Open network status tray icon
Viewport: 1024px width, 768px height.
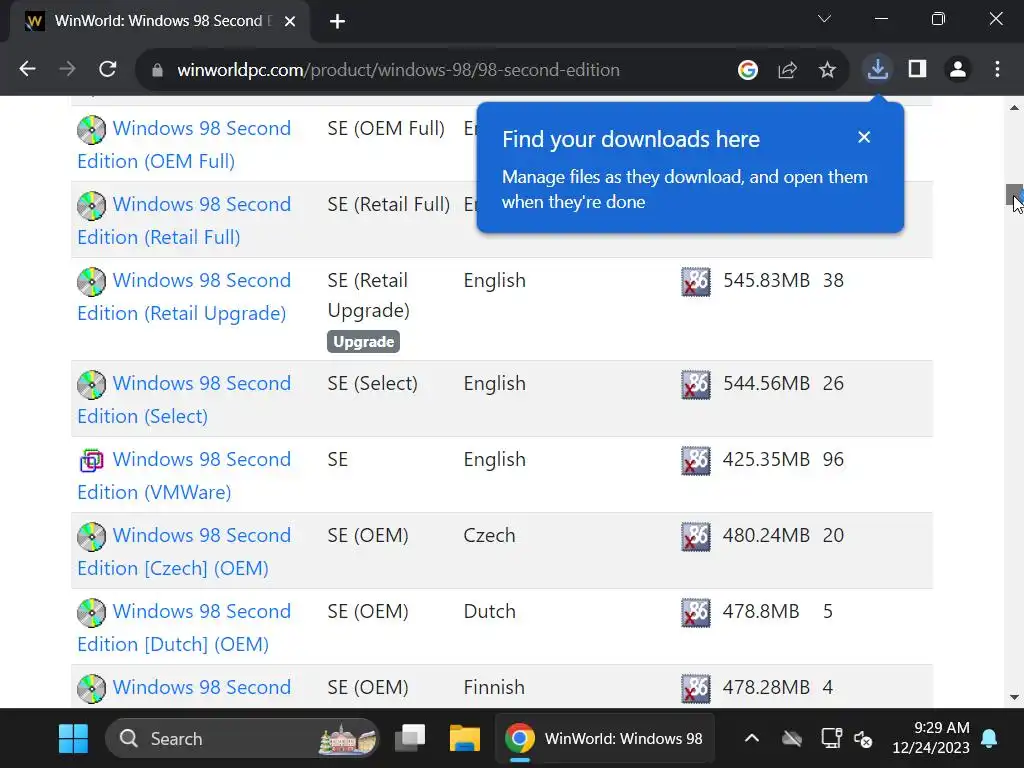(831, 739)
